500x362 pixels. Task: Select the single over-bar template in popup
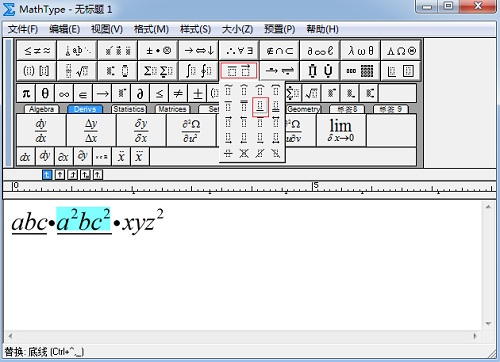228,106
